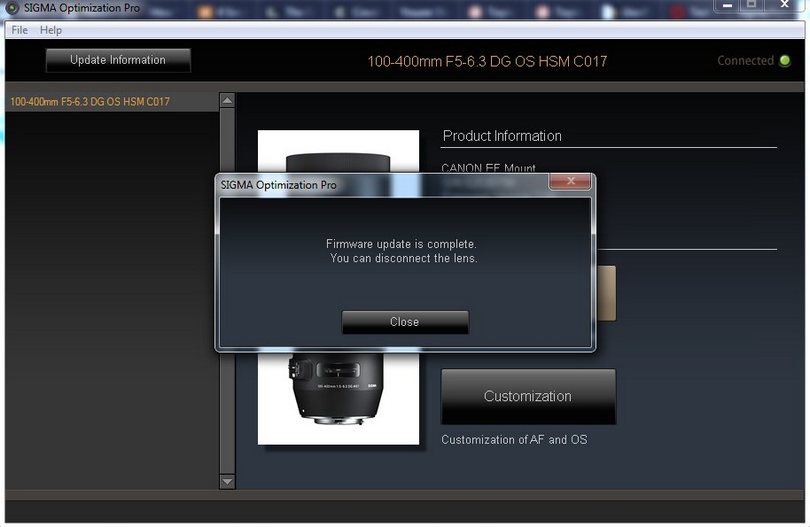The height and width of the screenshot is (527, 810).
Task: Open the Help menu
Action: 51,30
